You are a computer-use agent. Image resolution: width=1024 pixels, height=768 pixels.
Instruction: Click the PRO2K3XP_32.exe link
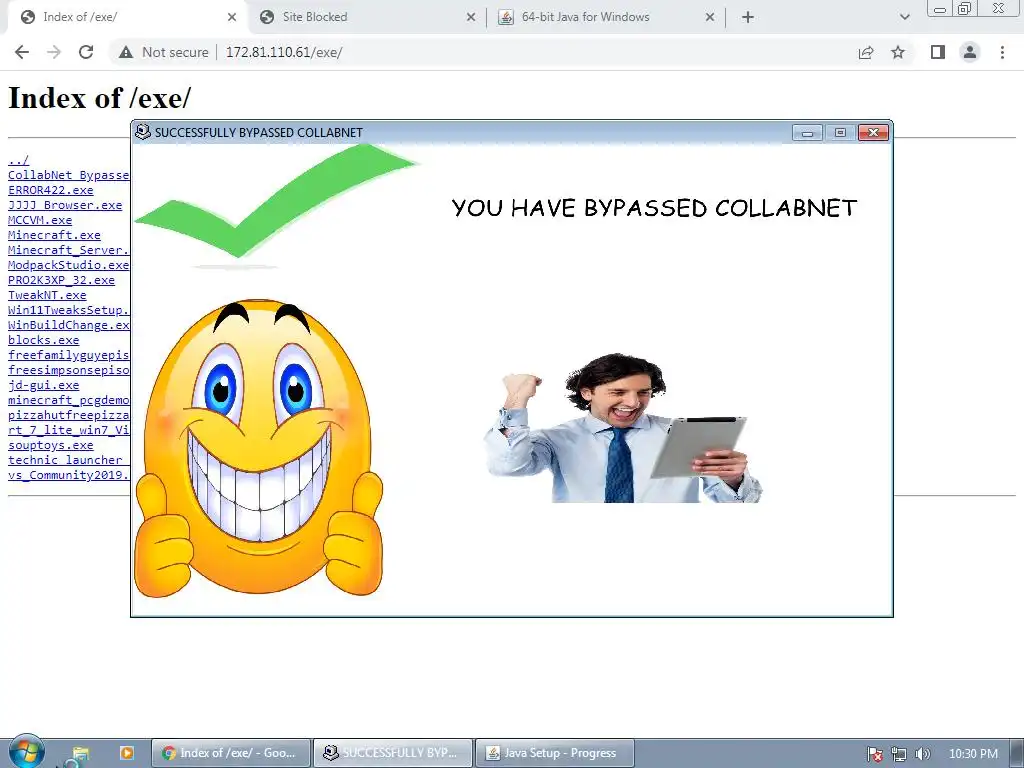(61, 280)
